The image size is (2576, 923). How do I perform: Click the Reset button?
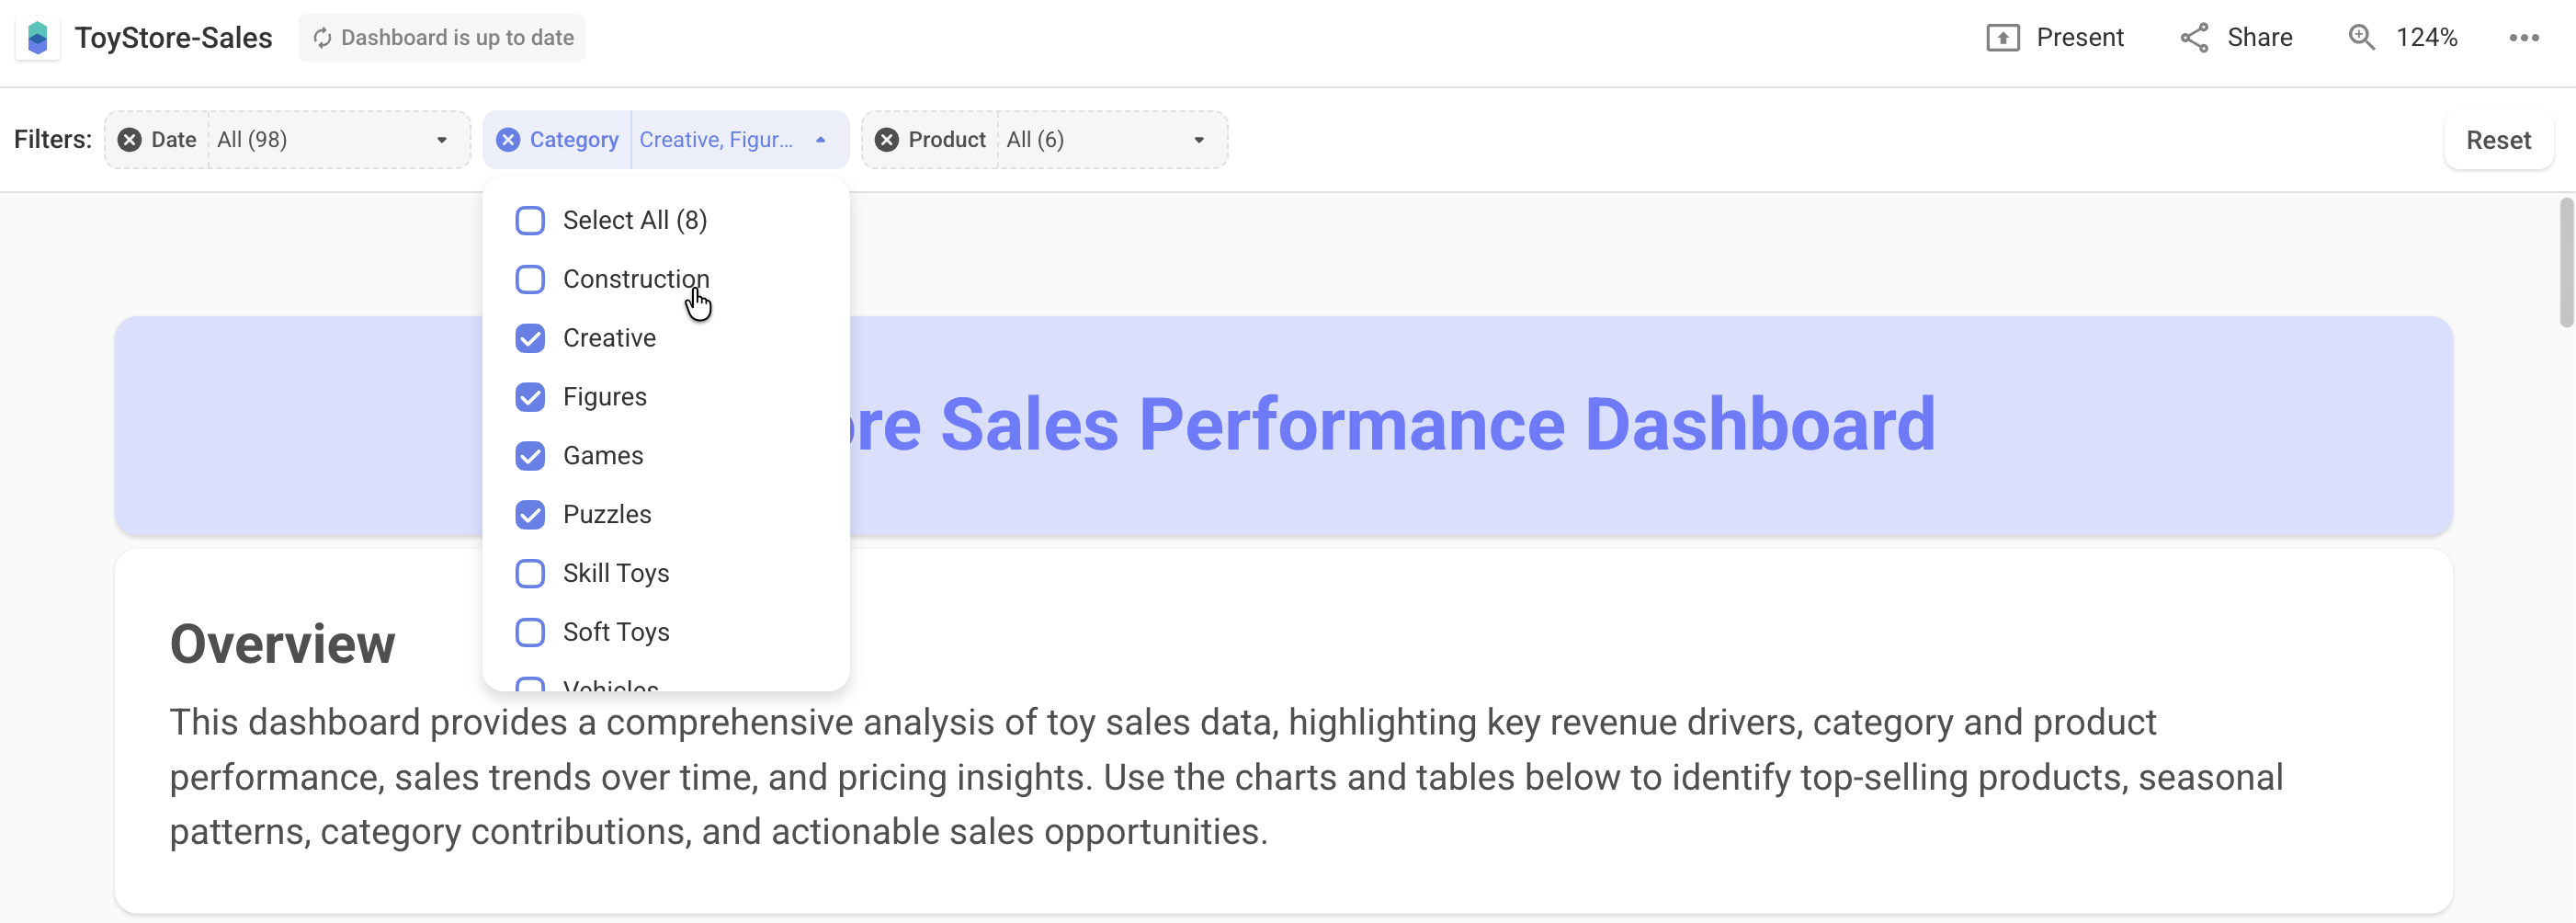pos(2497,139)
